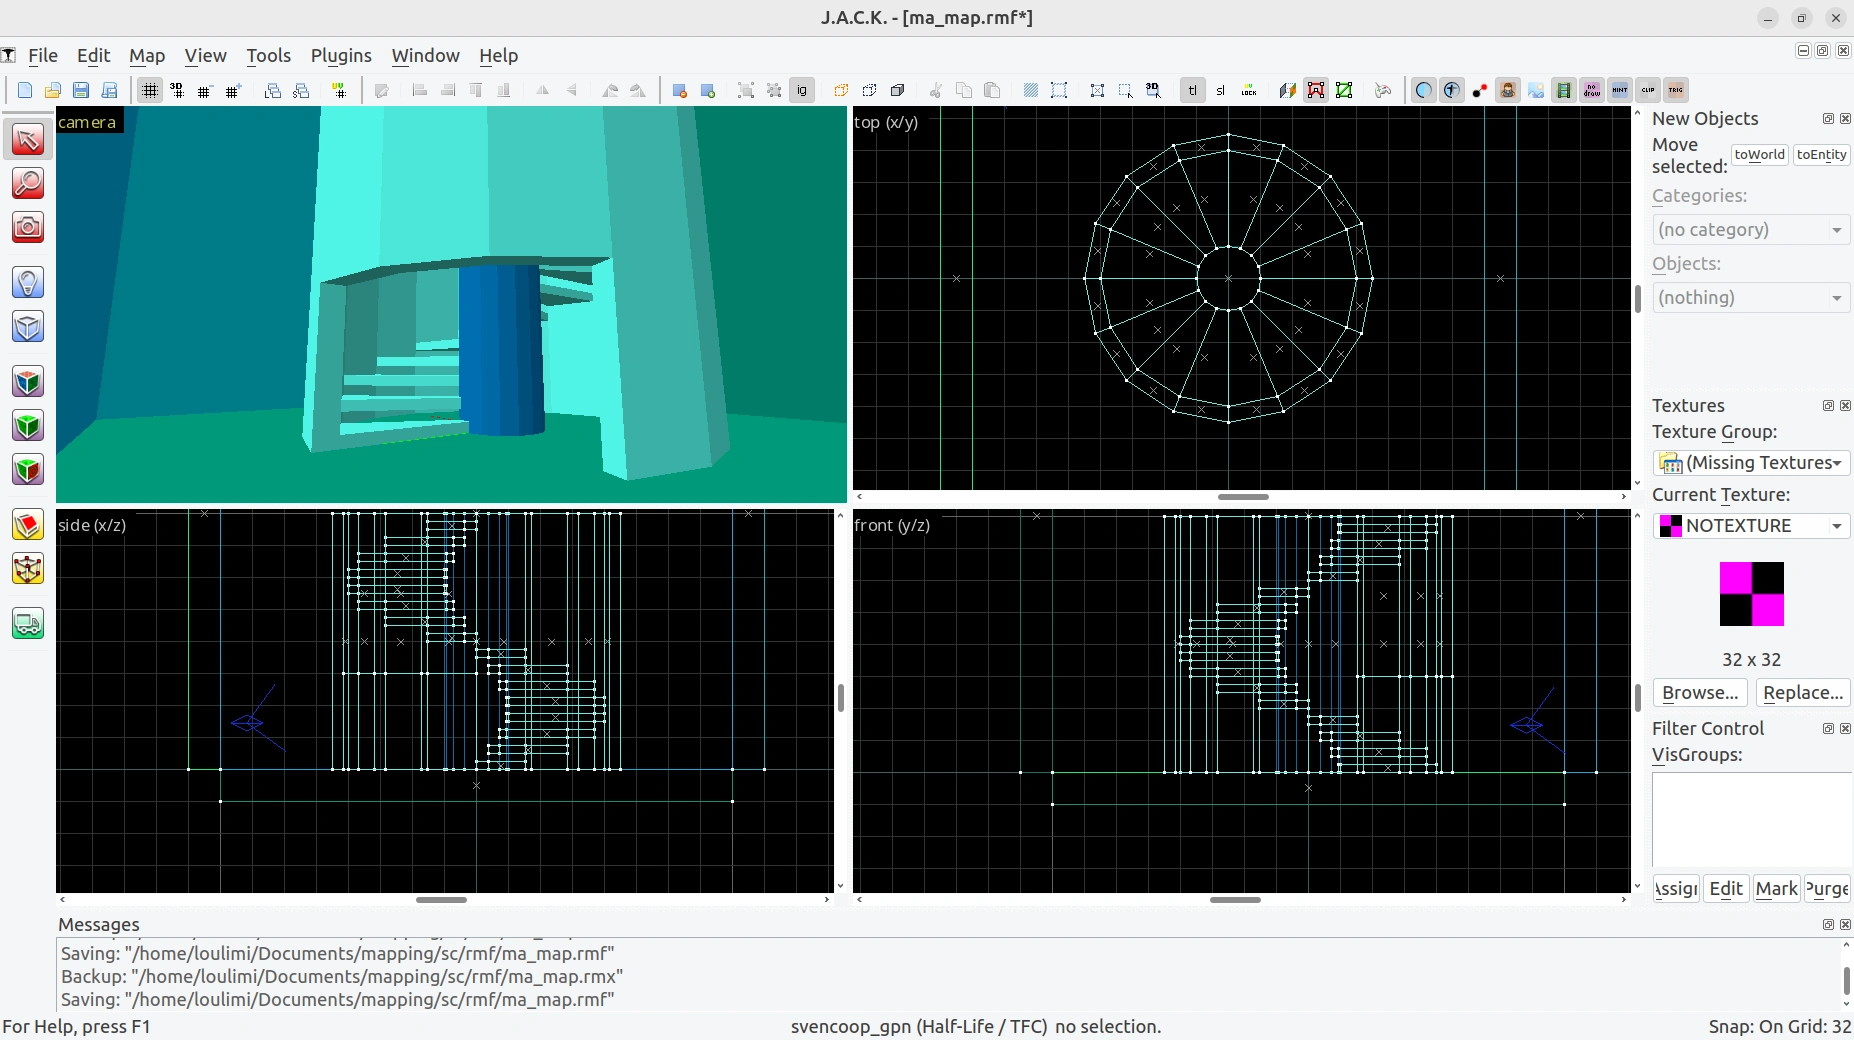Toggle the 3D grid button

coord(177,90)
